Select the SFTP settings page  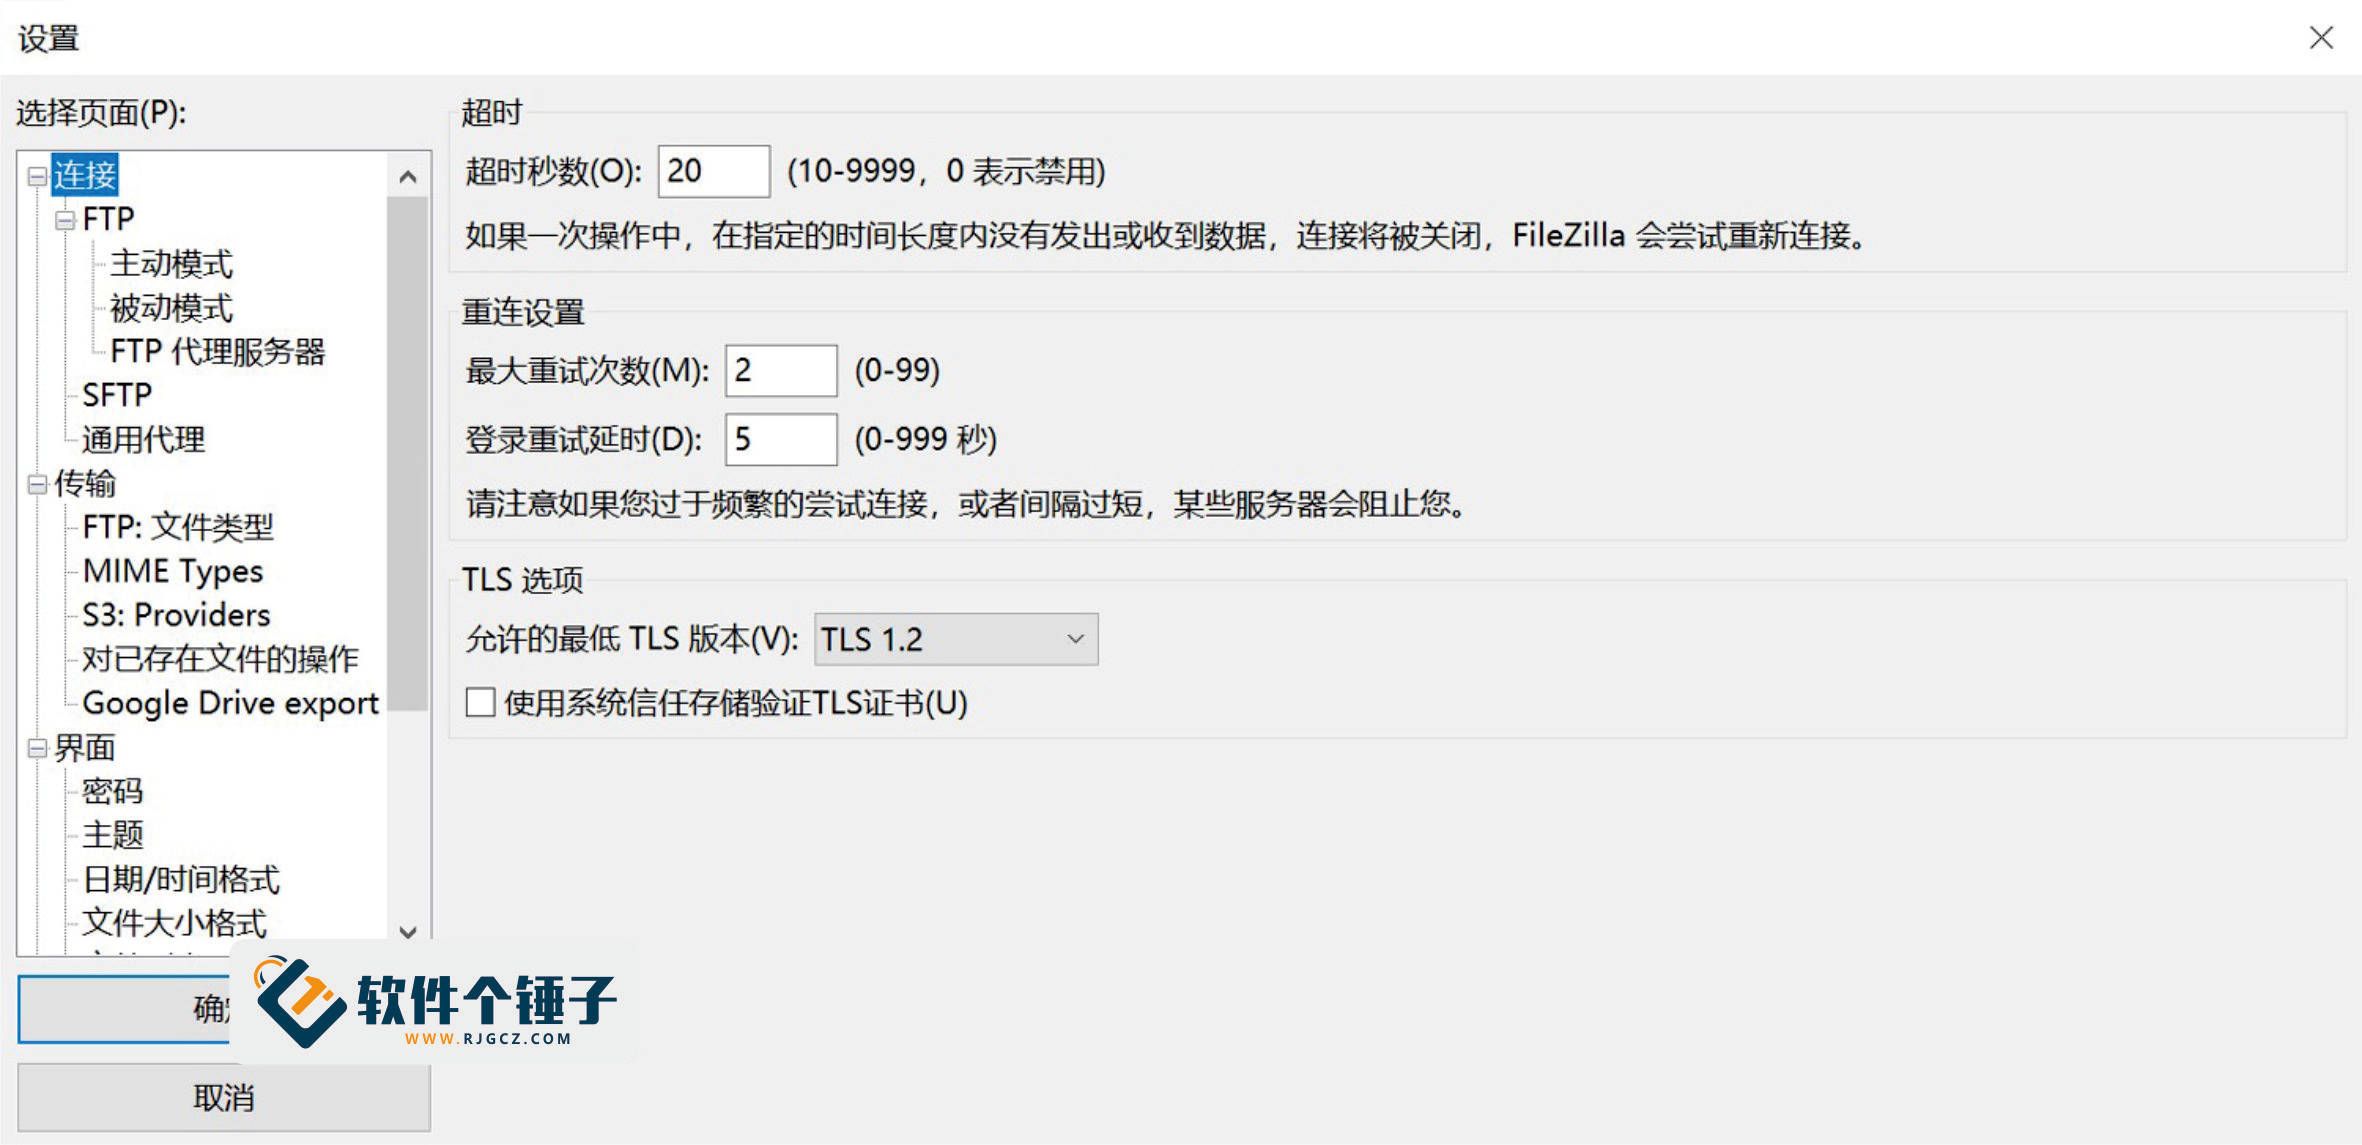pos(117,395)
